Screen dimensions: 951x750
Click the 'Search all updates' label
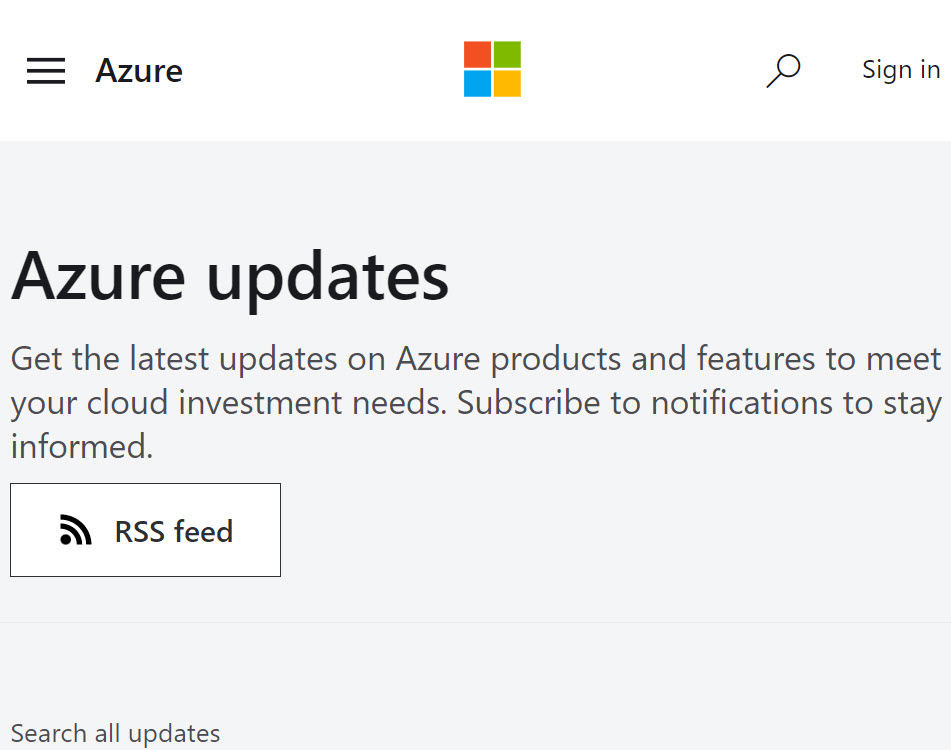pyautogui.click(x=115, y=734)
